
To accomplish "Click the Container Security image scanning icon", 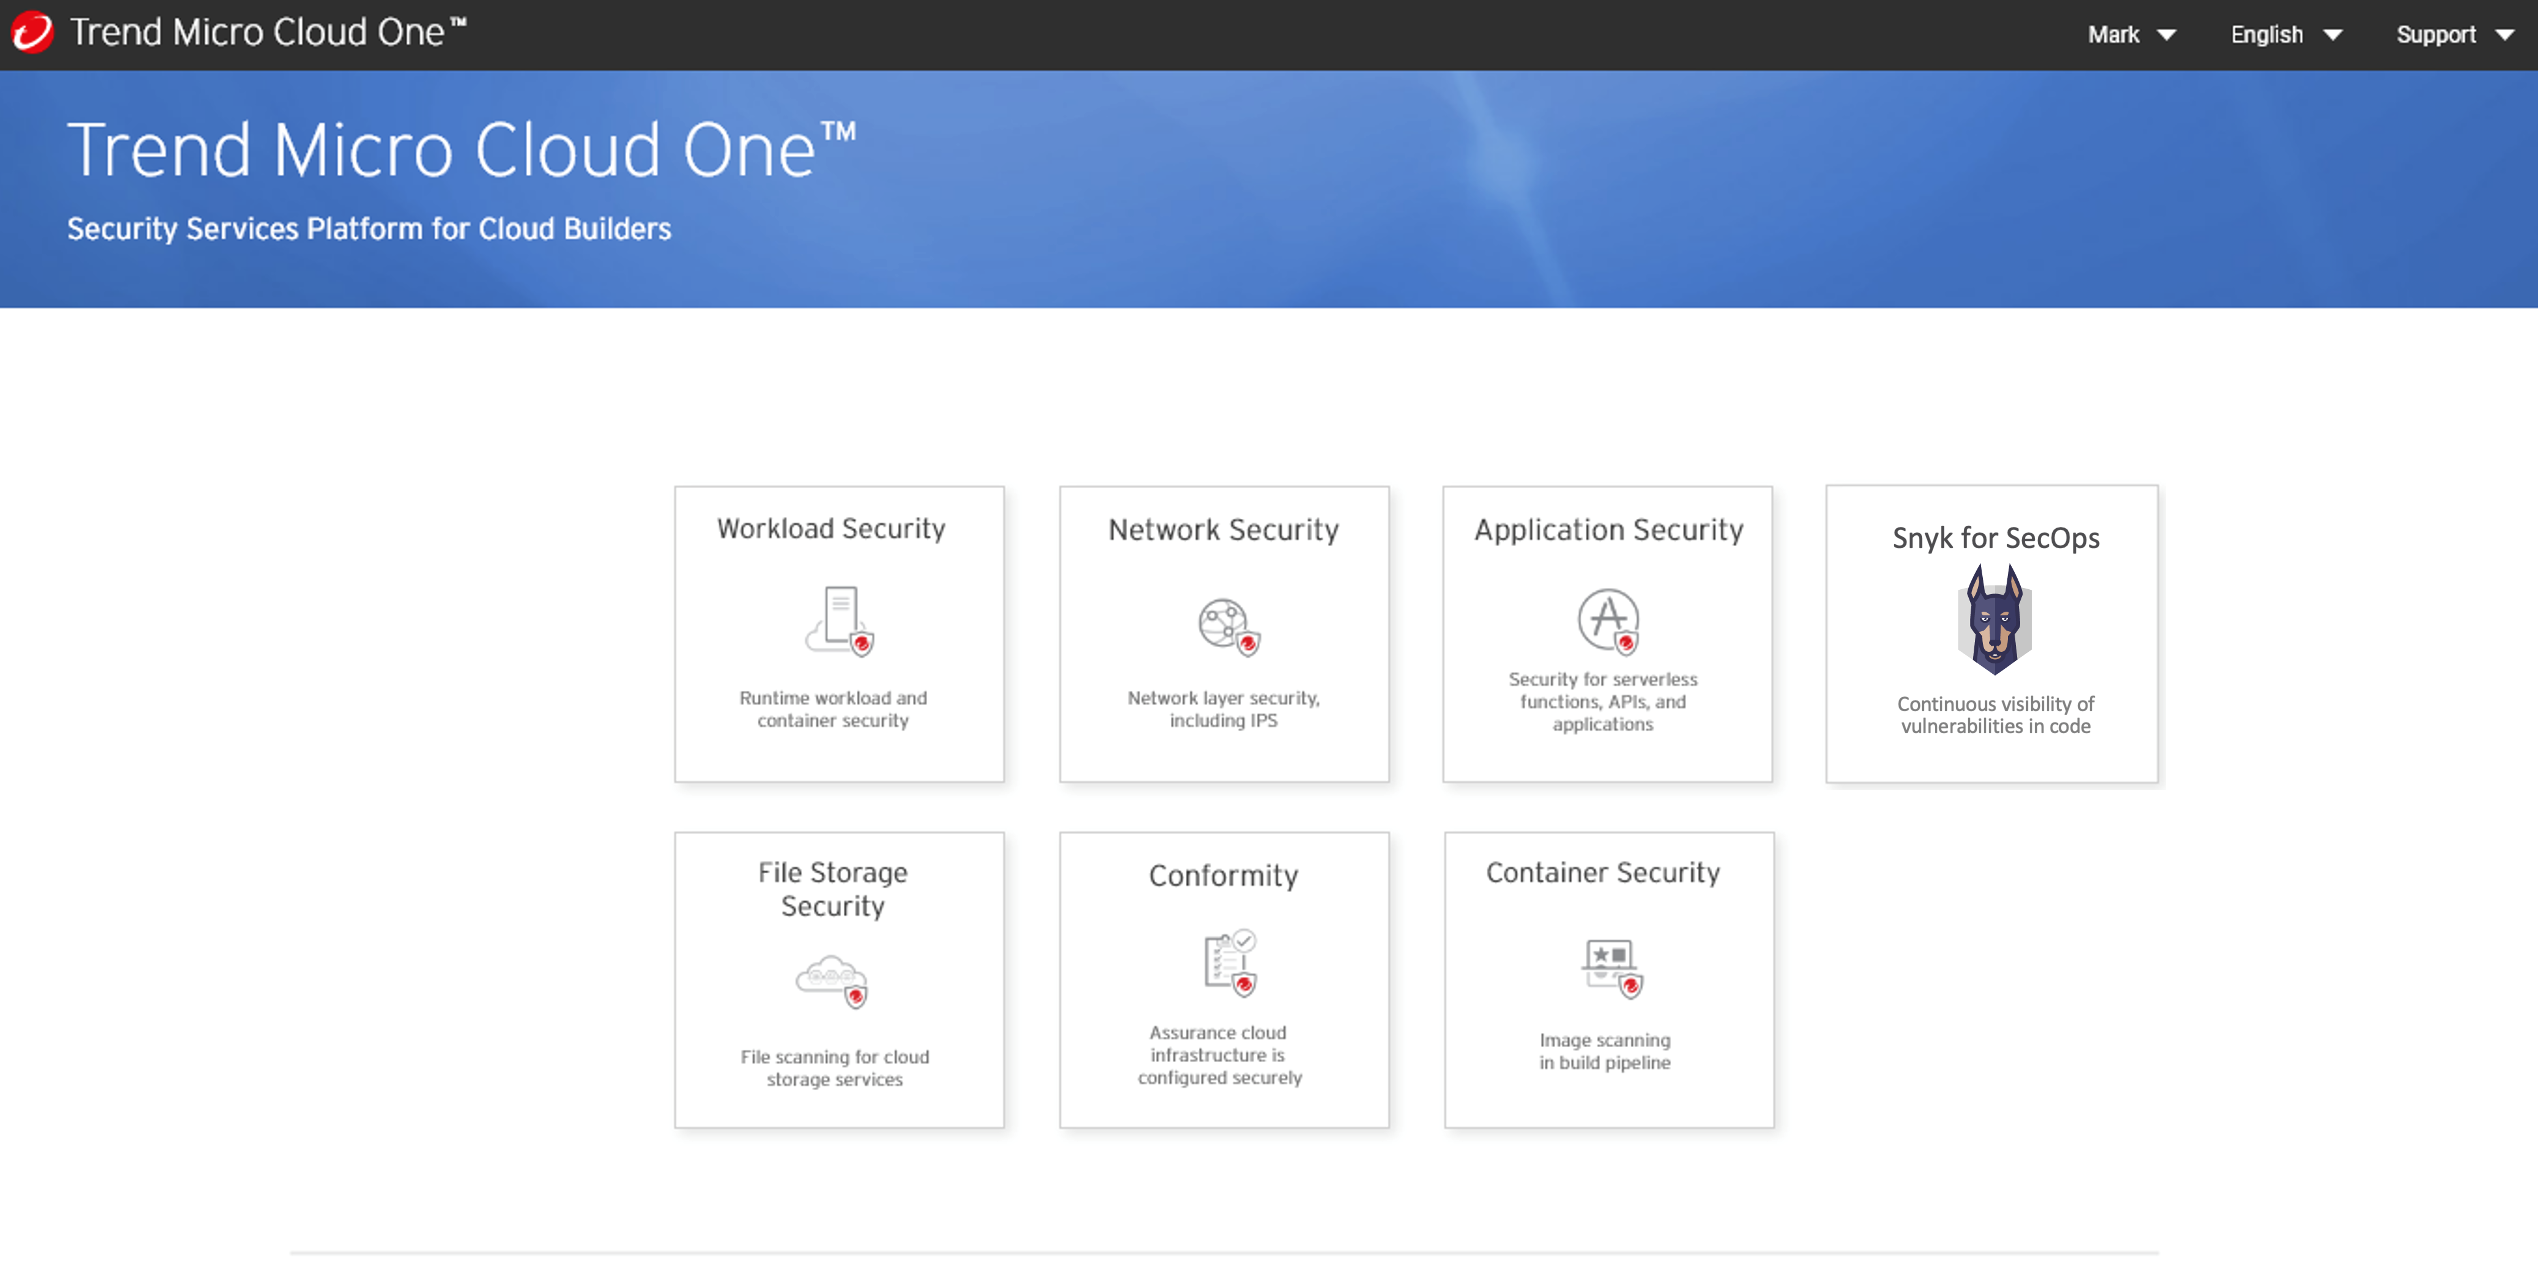I will (x=1610, y=967).
